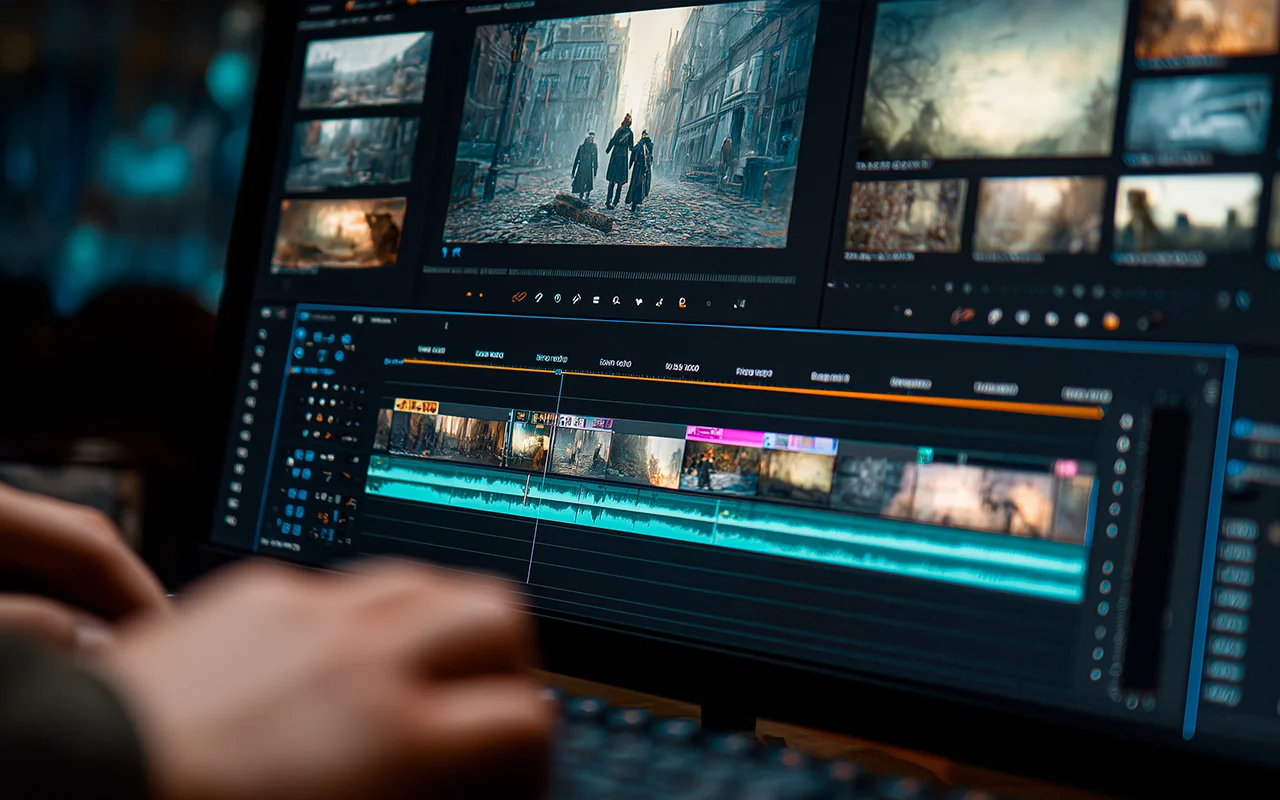The image size is (1280, 800).
Task: Click the clock-shaped circle icon below the preview
Action: point(557,298)
